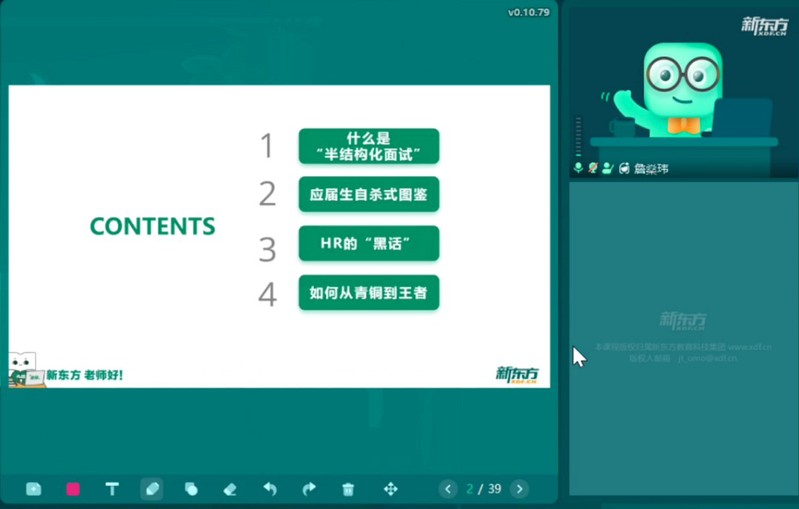Go to the previous slide
The height and width of the screenshot is (509, 799).
[448, 489]
